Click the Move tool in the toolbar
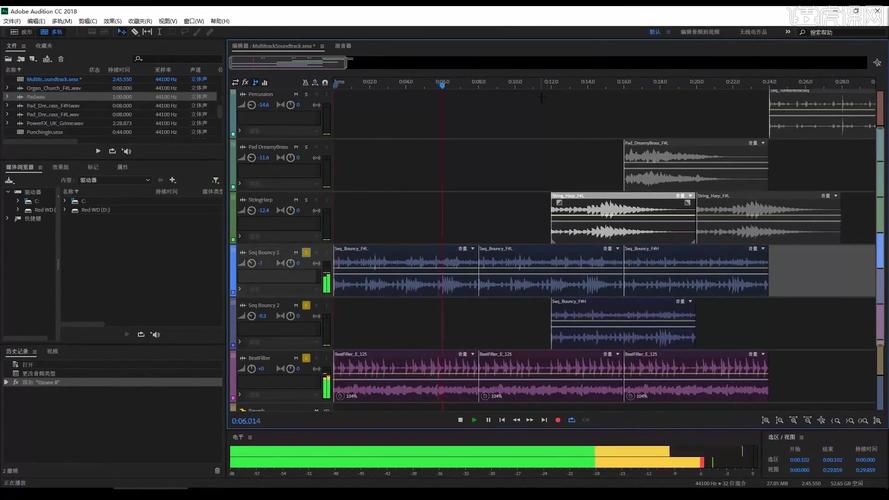The image size is (889, 500). click(121, 32)
